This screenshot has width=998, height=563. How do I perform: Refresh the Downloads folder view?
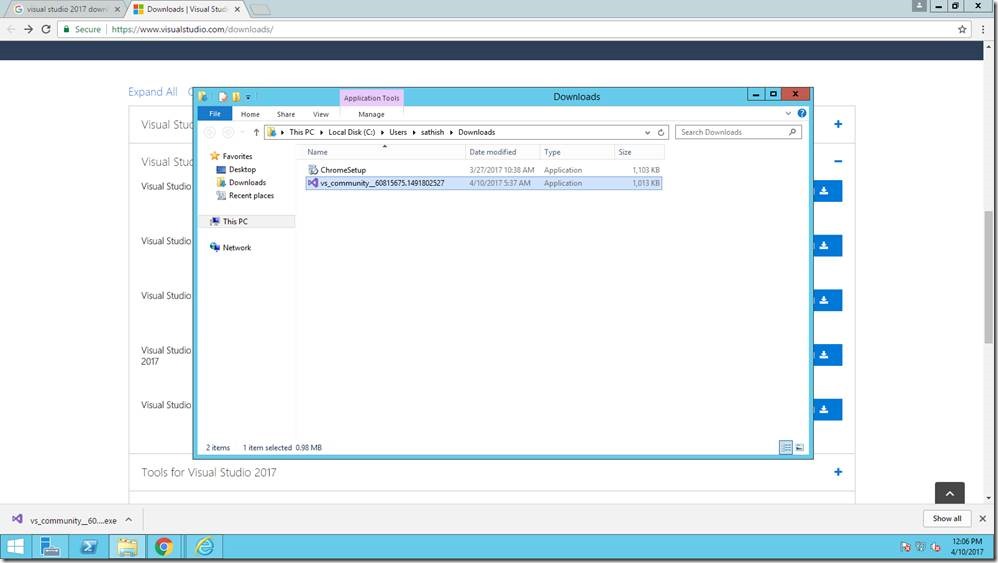661,132
